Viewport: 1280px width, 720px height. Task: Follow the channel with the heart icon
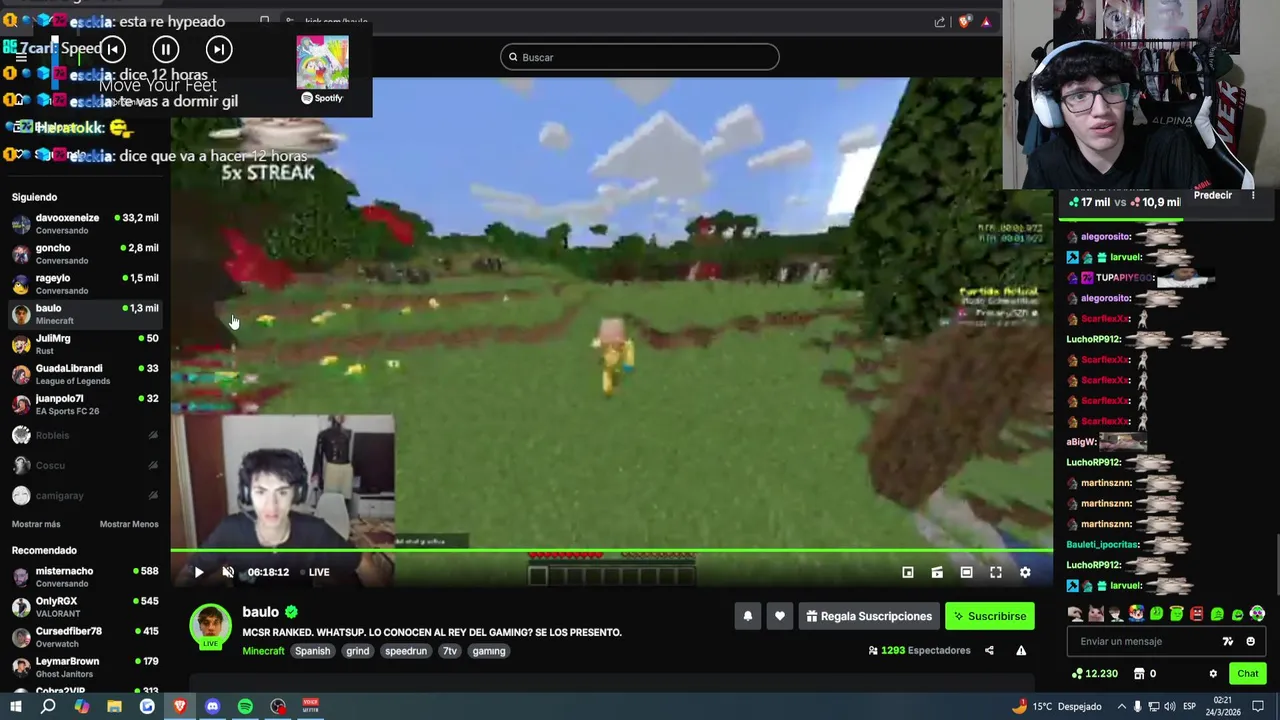tap(779, 616)
